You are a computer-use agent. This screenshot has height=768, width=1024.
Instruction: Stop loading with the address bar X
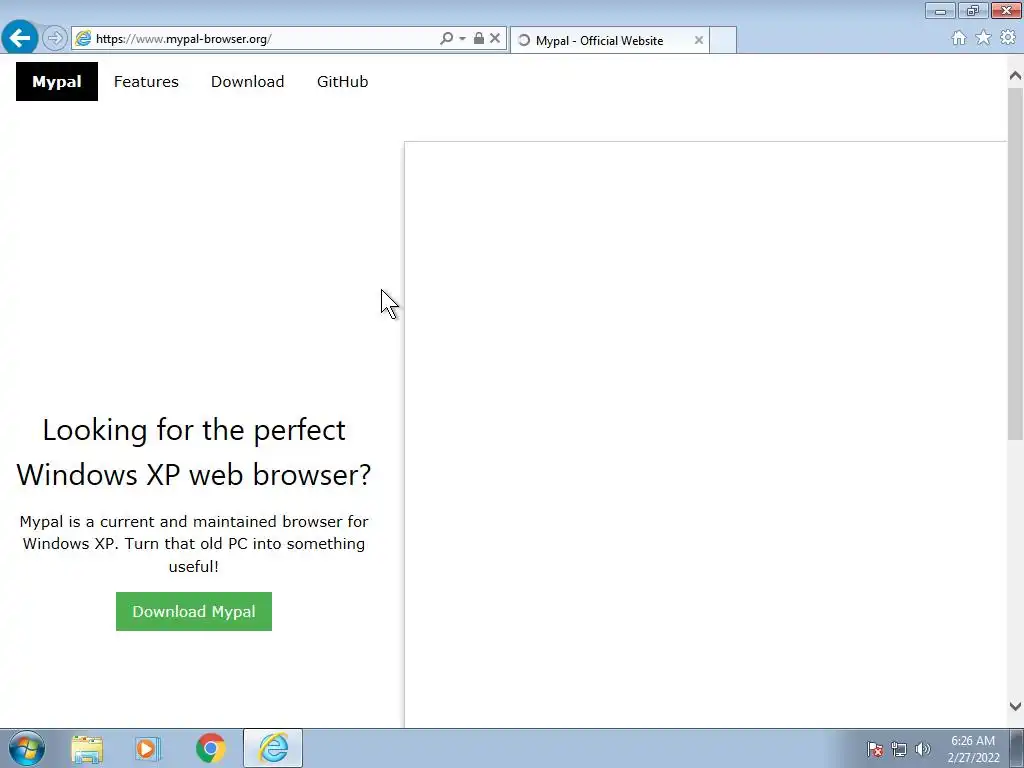click(495, 38)
